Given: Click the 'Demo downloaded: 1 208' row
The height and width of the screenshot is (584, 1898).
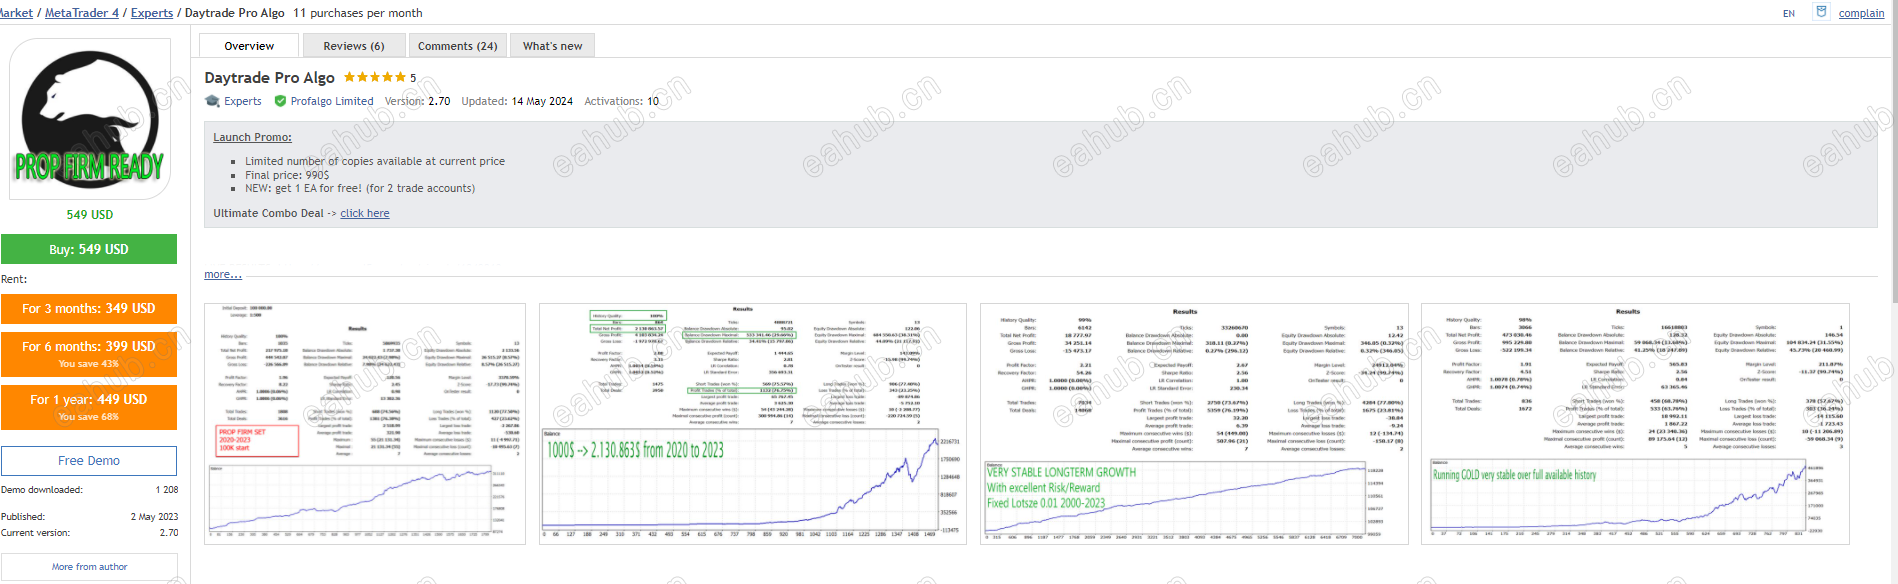Looking at the screenshot, I should click(x=89, y=490).
